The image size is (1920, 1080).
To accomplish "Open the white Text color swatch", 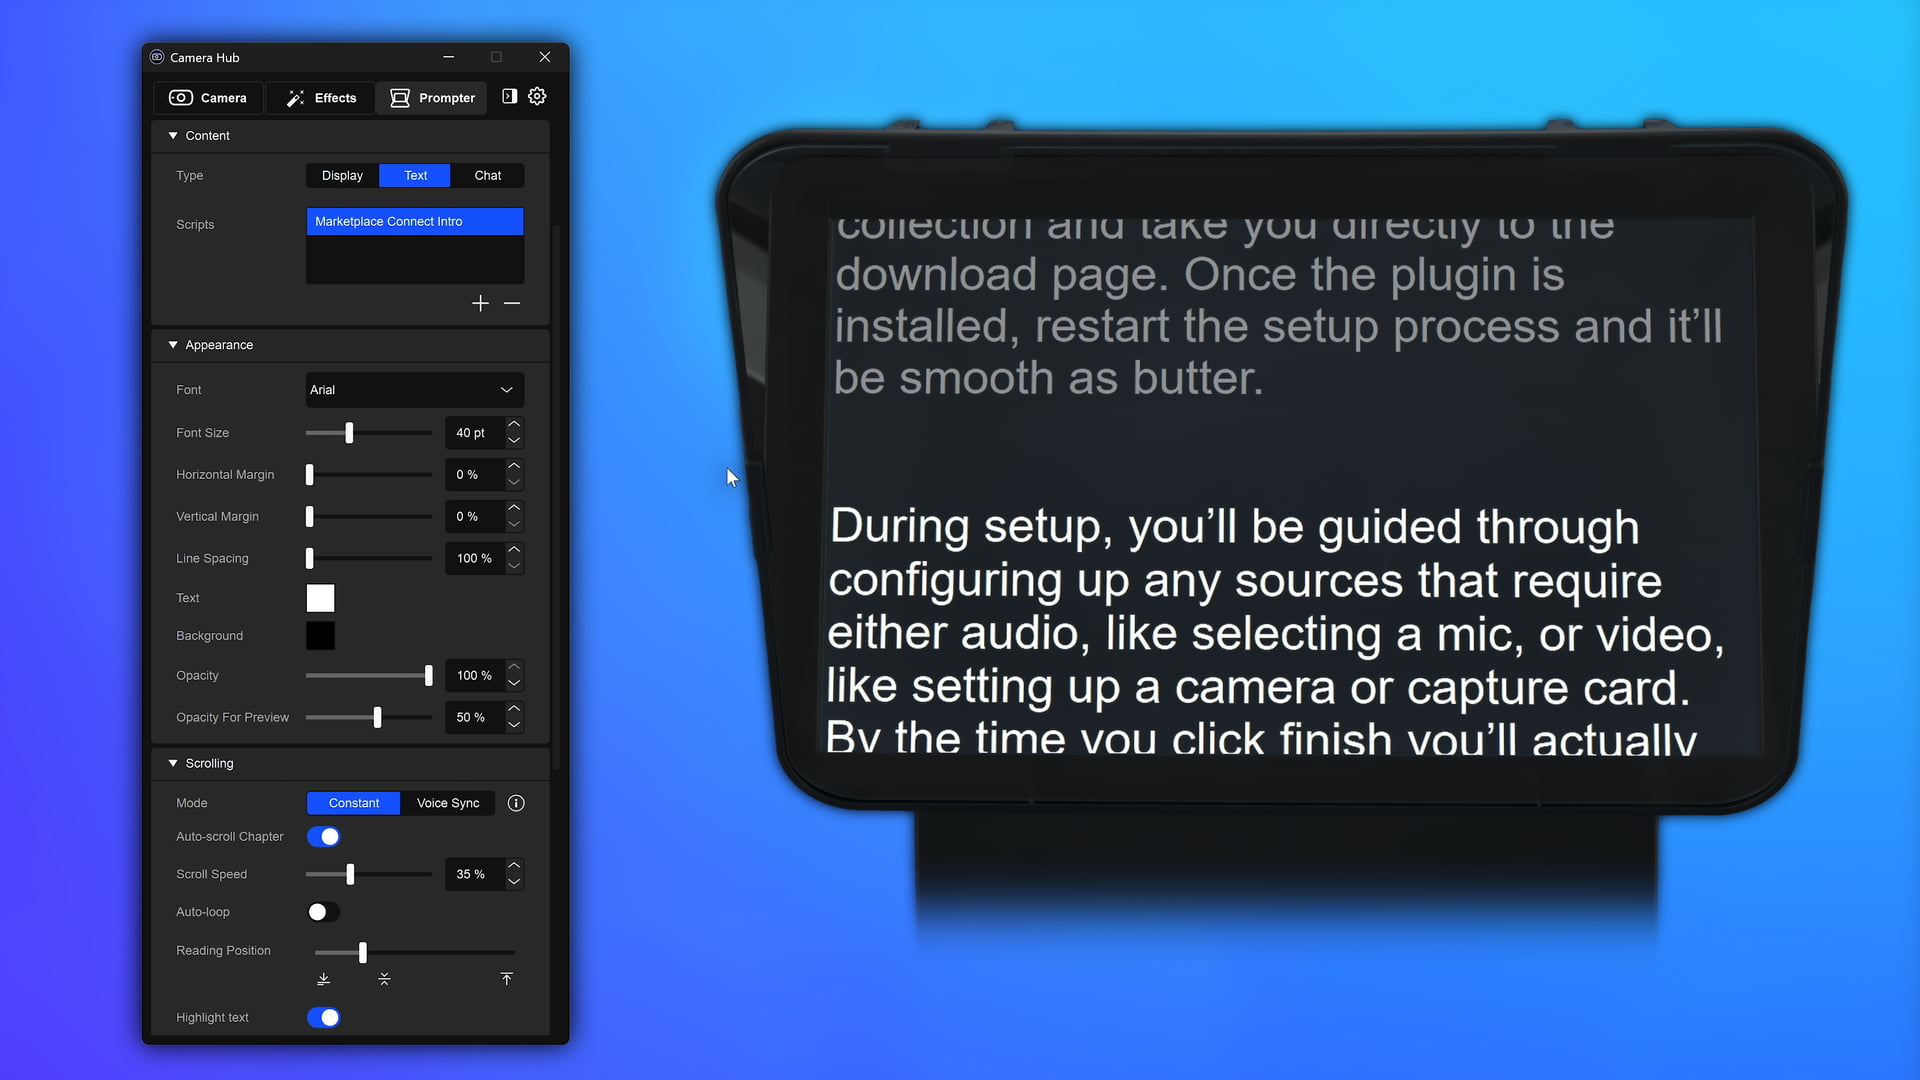I will 320,598.
